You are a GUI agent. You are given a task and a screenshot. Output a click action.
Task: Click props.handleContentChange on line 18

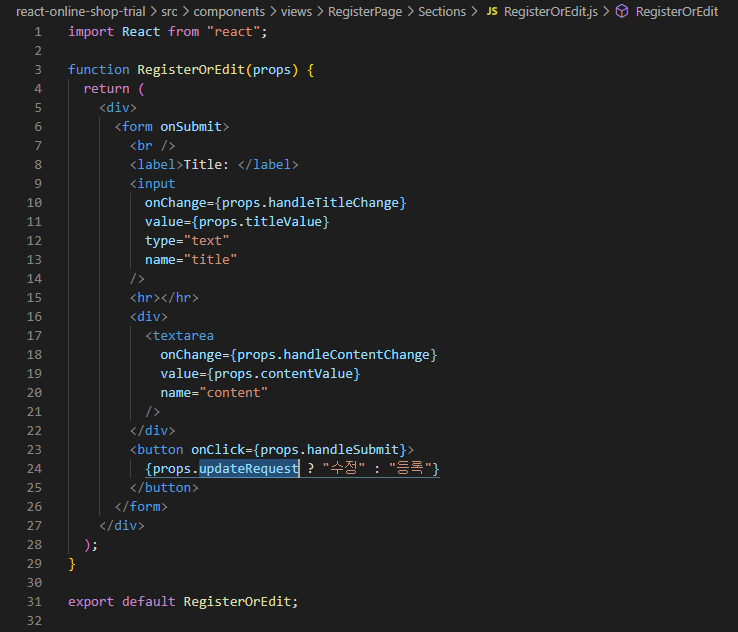coord(334,355)
